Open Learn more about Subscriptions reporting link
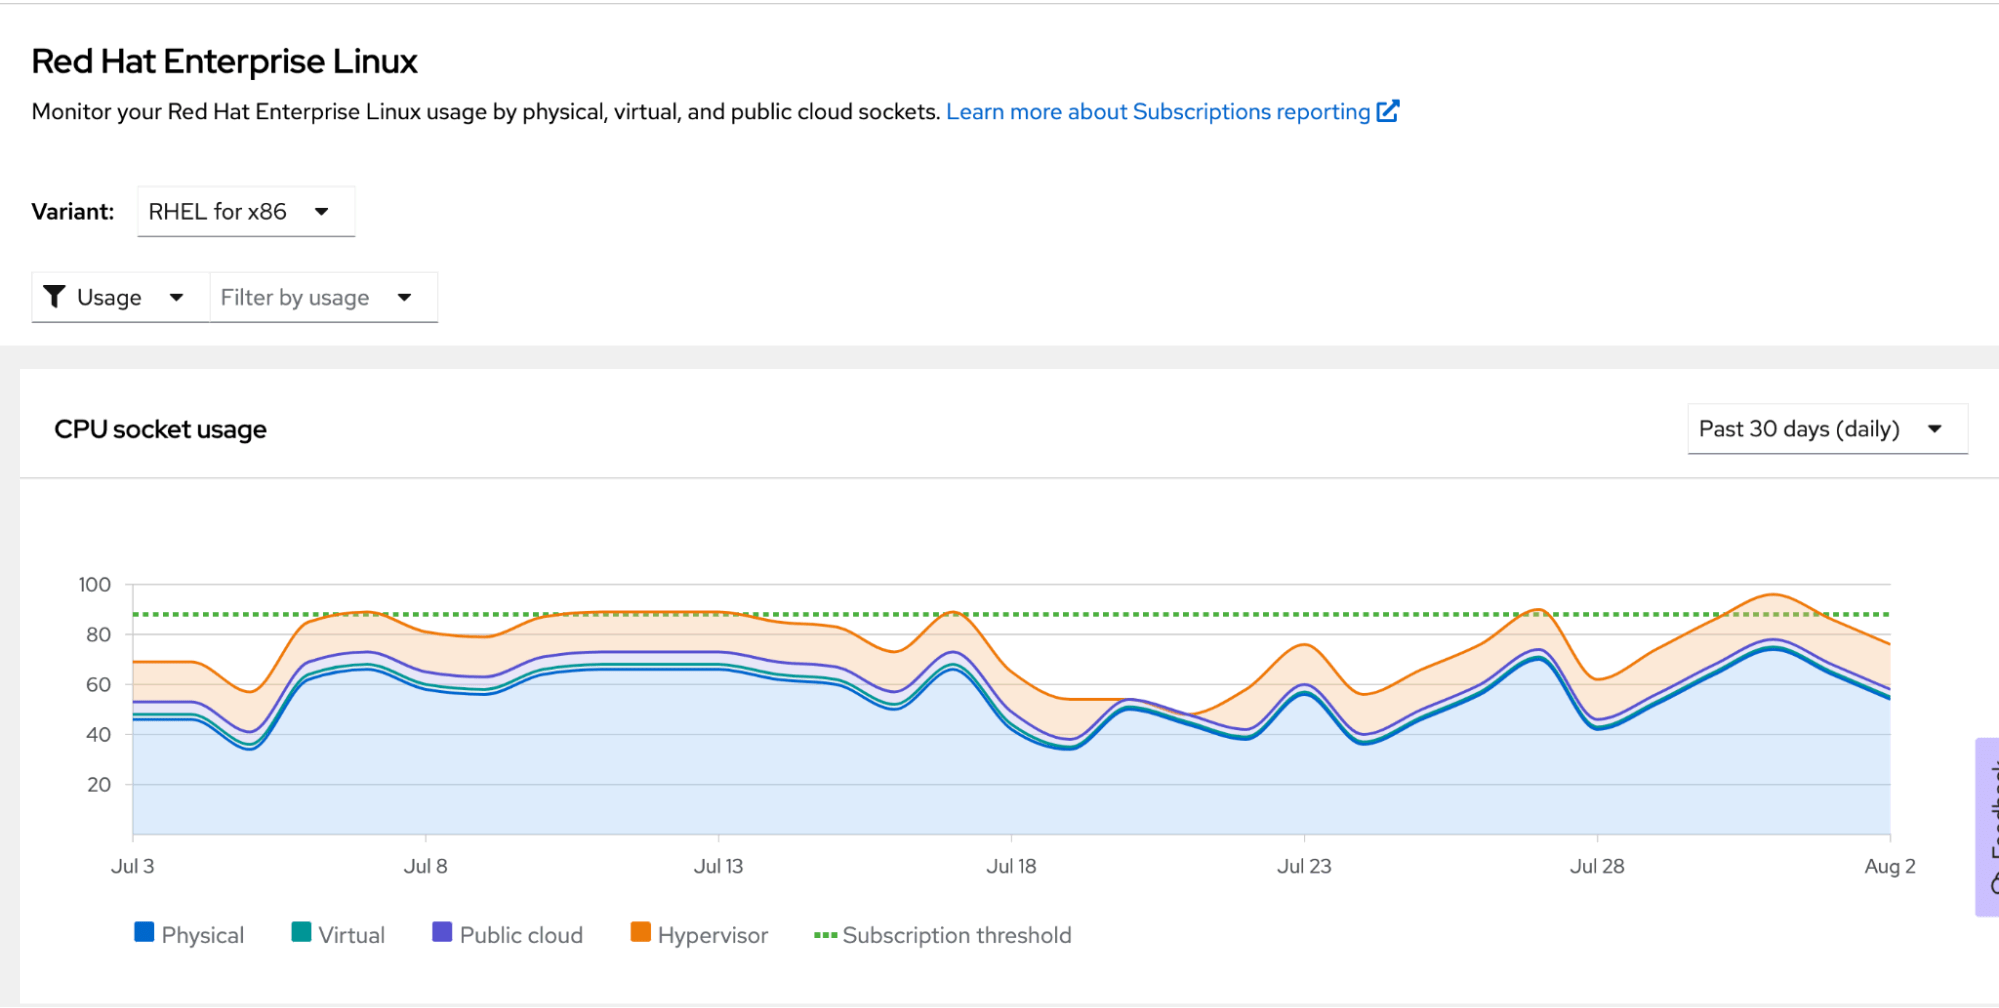Image resolution: width=1999 pixels, height=1008 pixels. [1158, 112]
